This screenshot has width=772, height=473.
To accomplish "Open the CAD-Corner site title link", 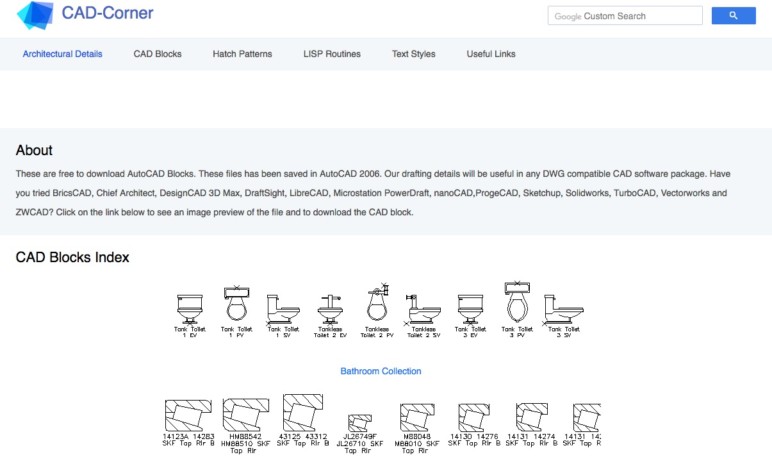I will tap(107, 13).
